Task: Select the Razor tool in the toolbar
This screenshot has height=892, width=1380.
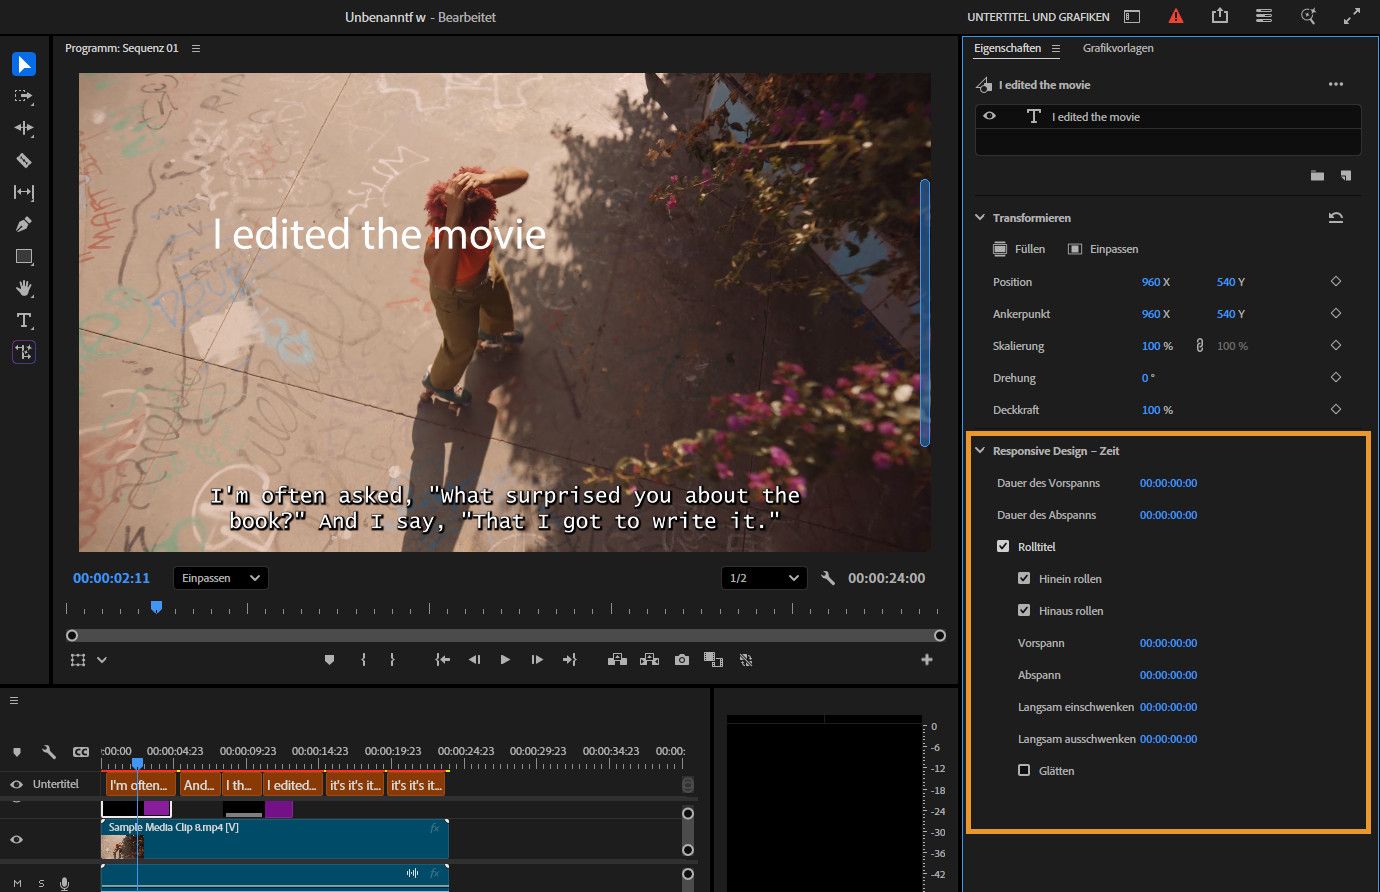Action: pyautogui.click(x=24, y=160)
